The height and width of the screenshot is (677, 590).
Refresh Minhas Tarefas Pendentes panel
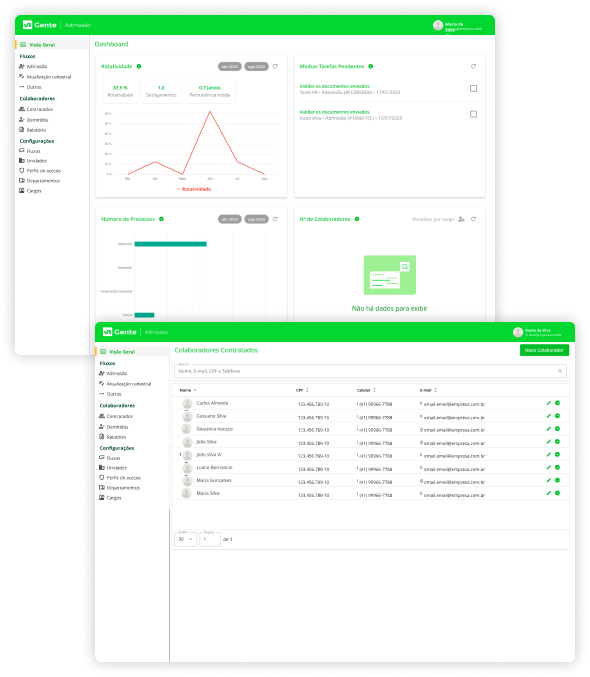coord(473,66)
